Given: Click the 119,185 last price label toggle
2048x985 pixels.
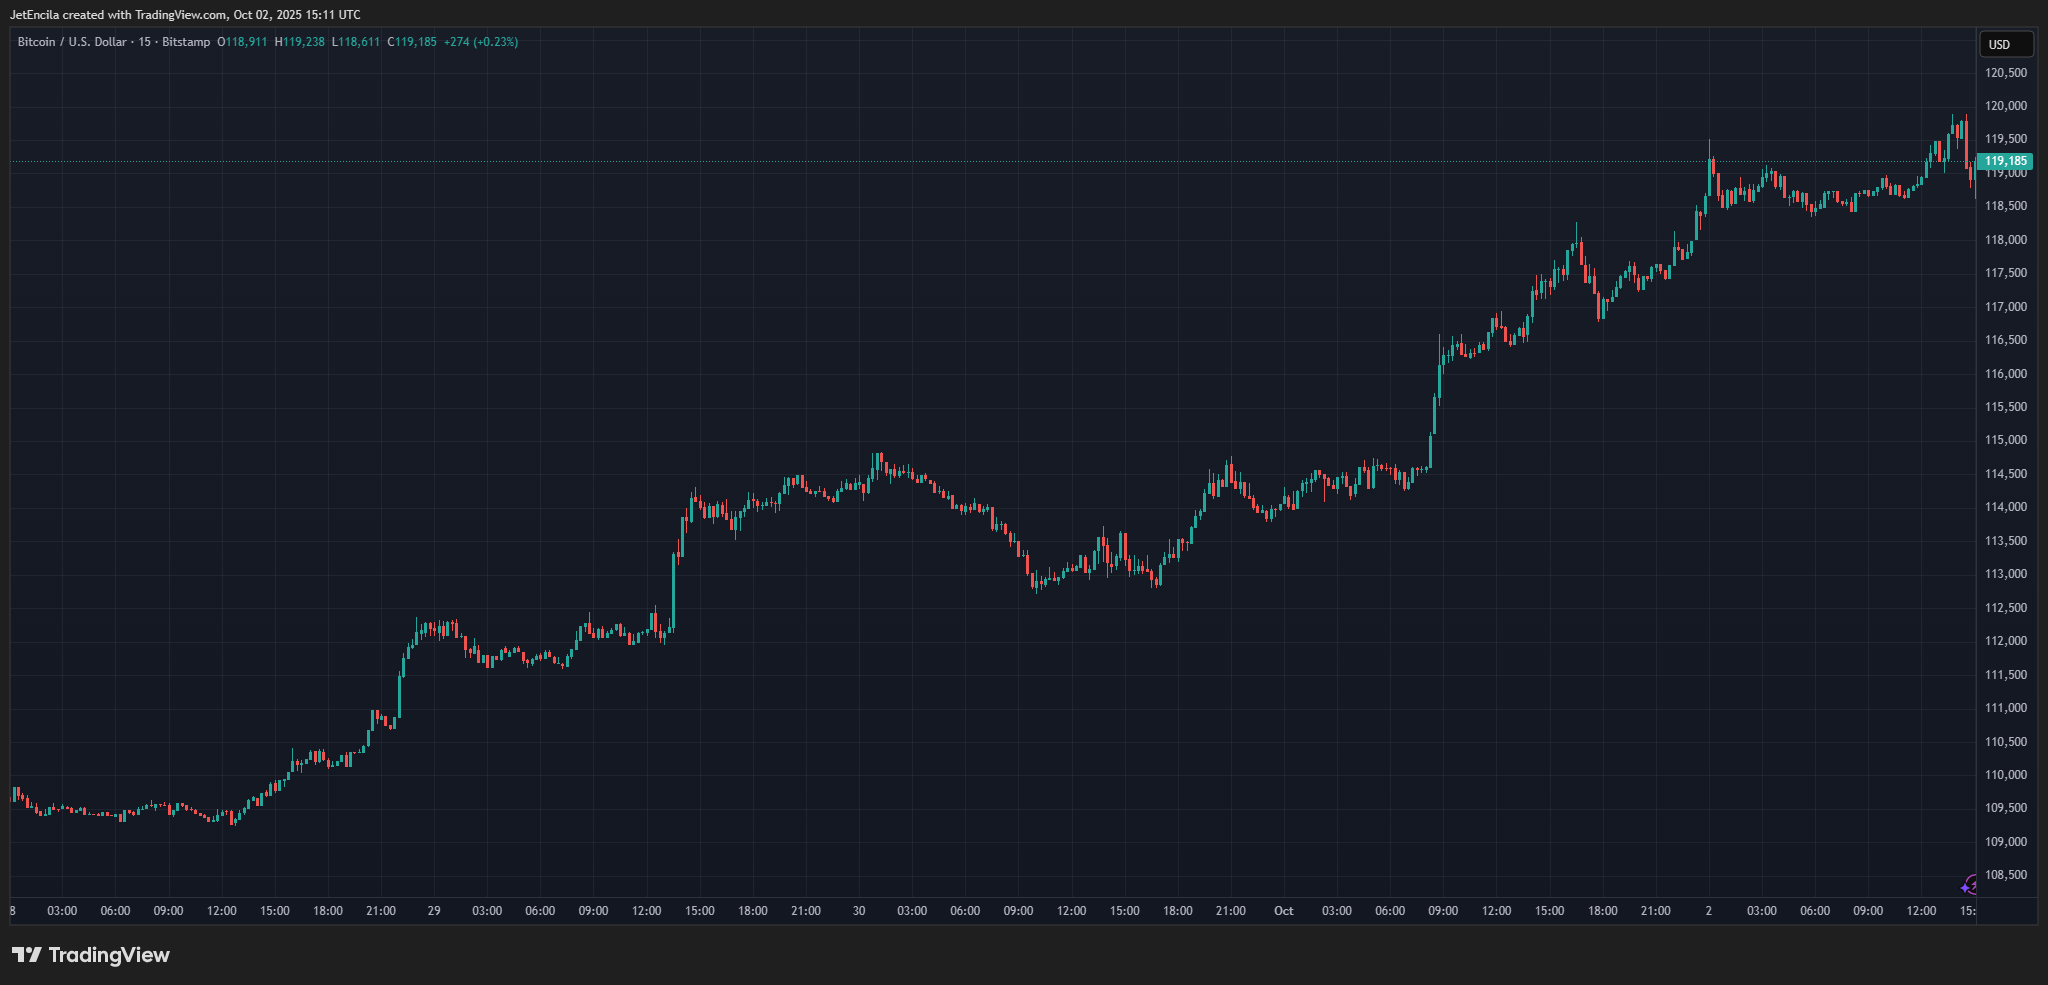Looking at the screenshot, I should click(2004, 160).
